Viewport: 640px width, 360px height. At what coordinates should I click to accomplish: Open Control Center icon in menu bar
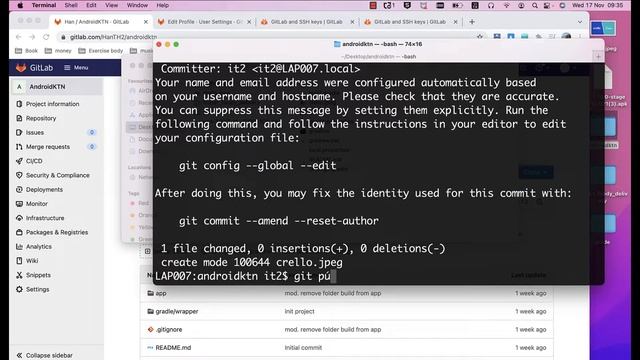(547, 5)
